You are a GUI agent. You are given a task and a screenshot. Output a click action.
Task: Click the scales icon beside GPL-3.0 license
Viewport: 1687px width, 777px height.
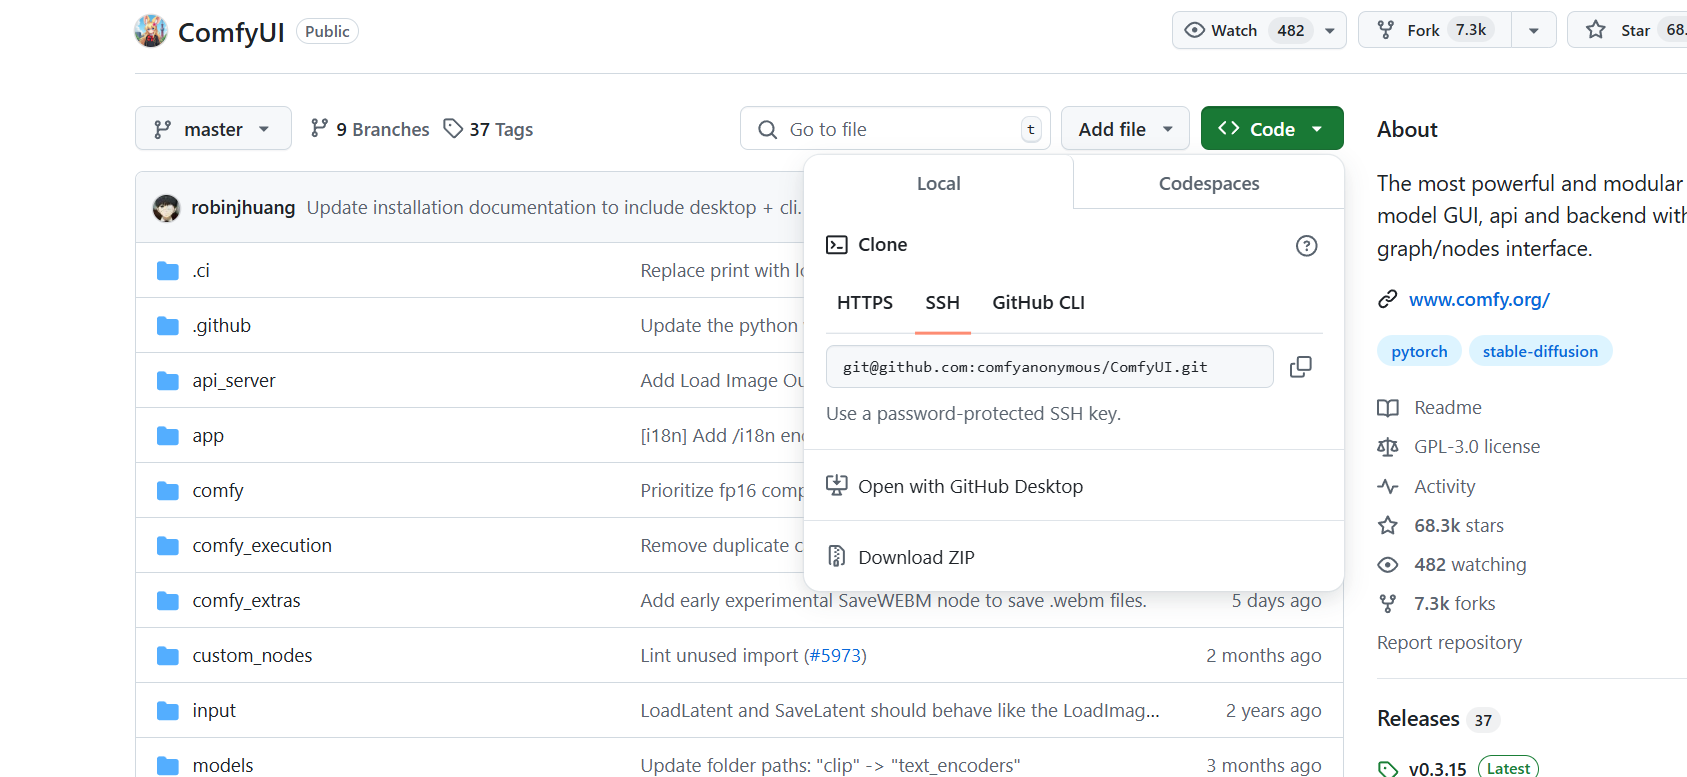click(1388, 447)
